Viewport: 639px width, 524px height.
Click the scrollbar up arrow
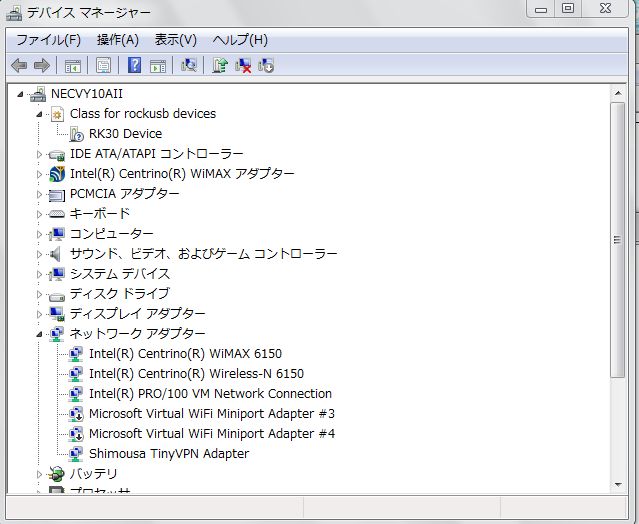tap(618, 93)
